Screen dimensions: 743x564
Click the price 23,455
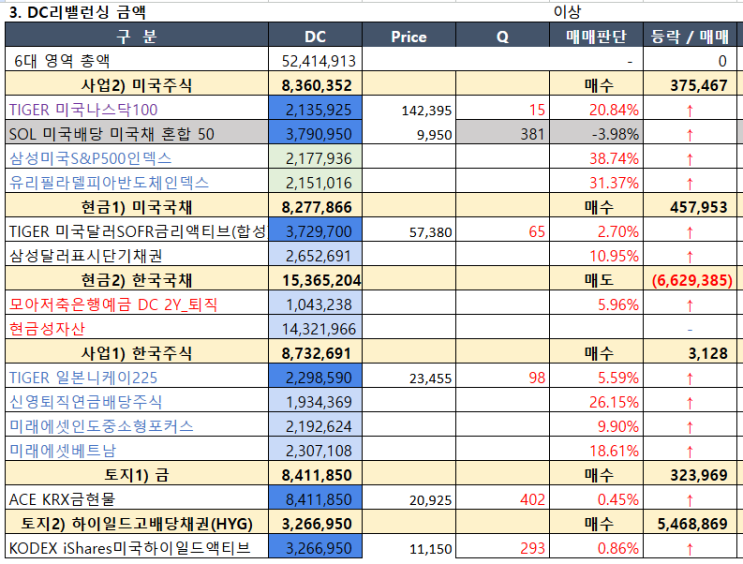[408, 377]
